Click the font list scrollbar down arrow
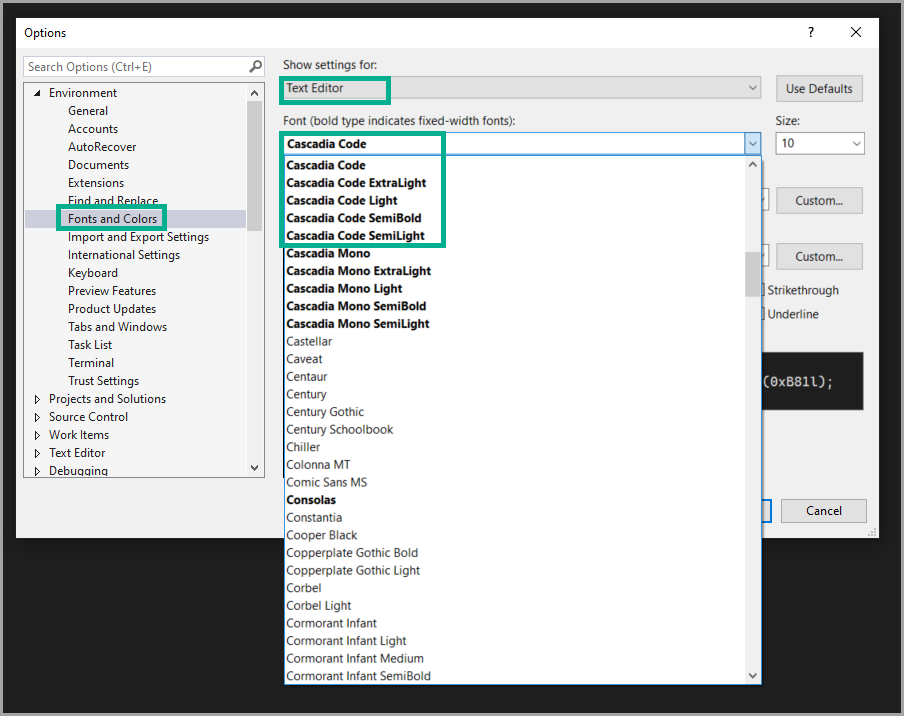 (x=752, y=675)
